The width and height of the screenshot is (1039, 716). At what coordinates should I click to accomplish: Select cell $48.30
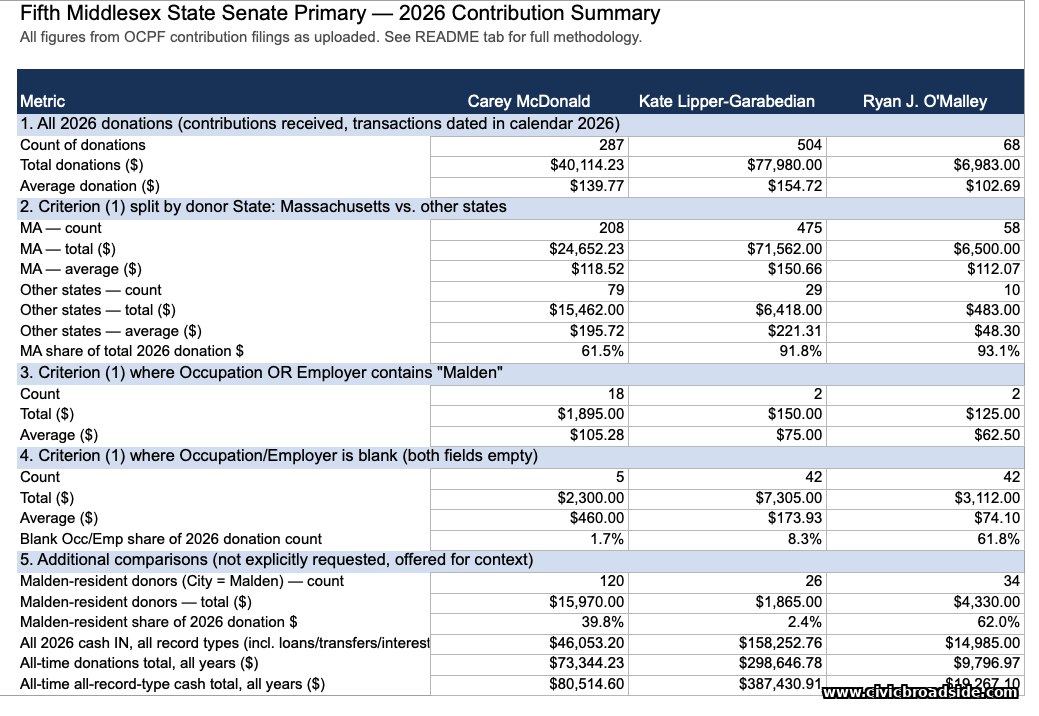(x=925, y=332)
